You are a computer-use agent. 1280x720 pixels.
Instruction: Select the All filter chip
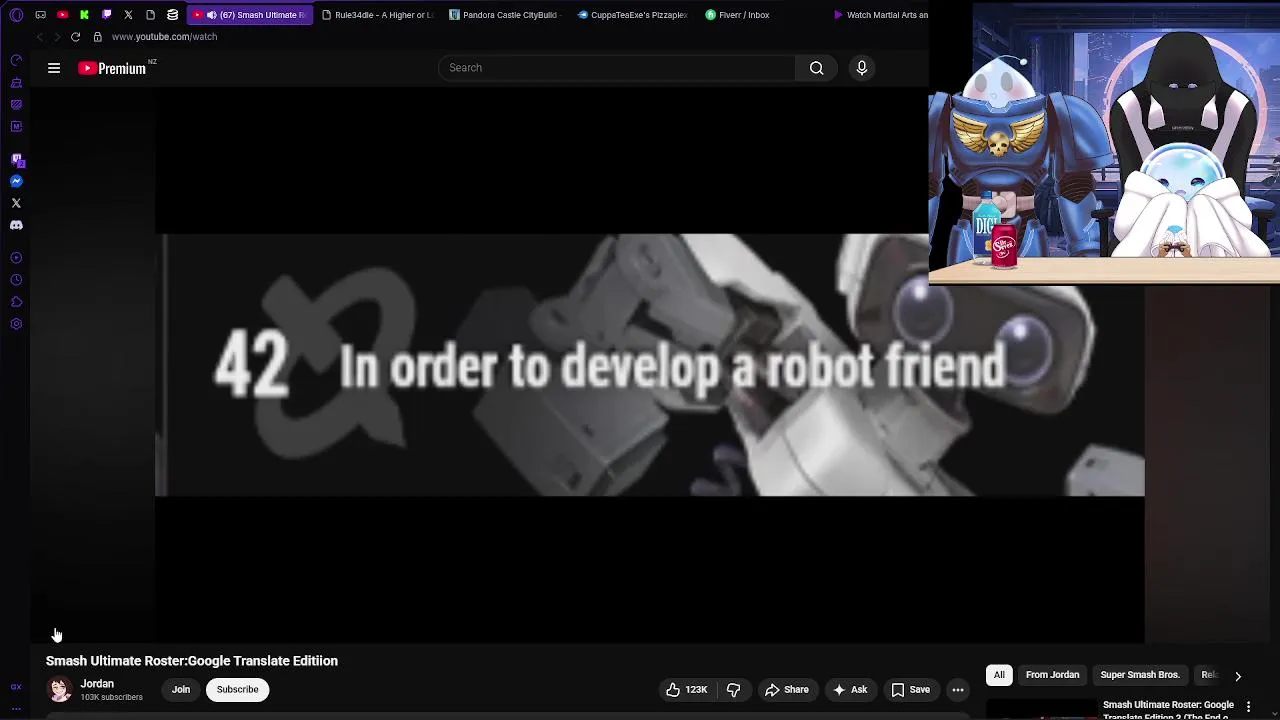[x=999, y=675]
